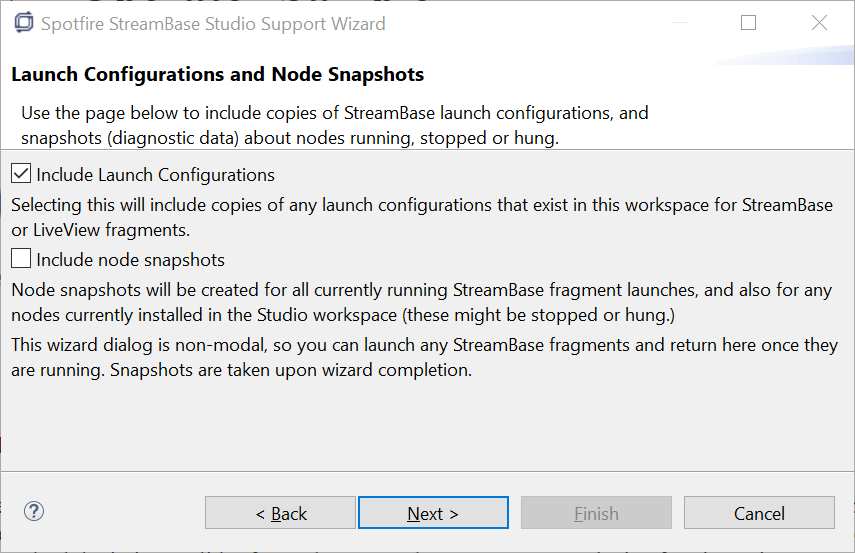
Task: Open help with the question mark icon
Action: (34, 512)
